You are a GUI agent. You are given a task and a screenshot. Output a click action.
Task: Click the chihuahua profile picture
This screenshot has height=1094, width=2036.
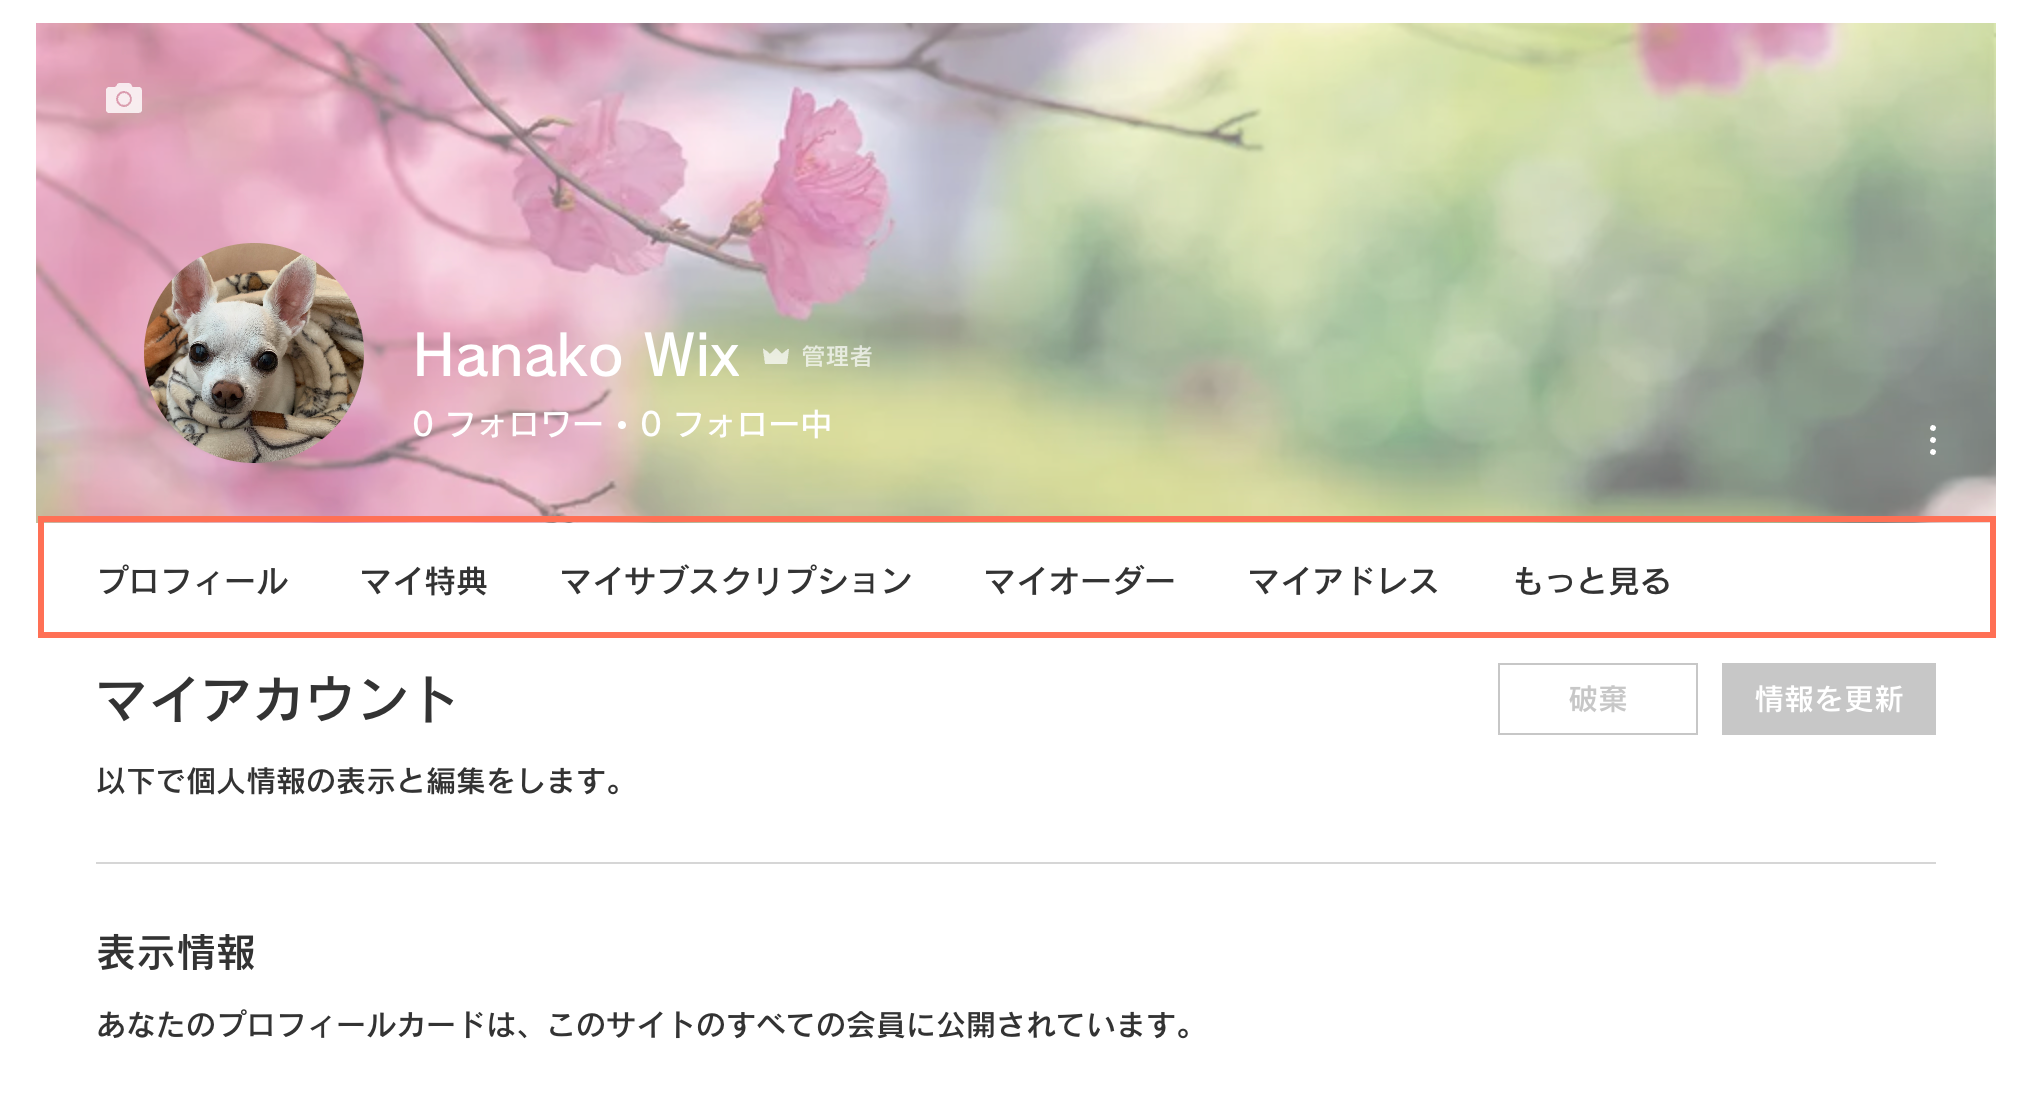(254, 353)
